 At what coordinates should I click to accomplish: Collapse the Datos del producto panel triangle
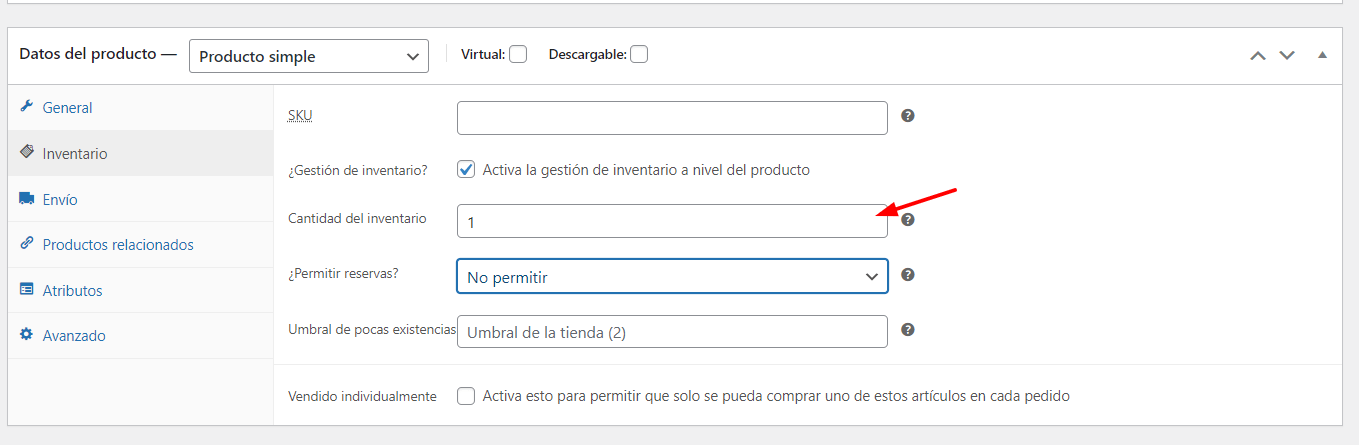tap(1322, 55)
